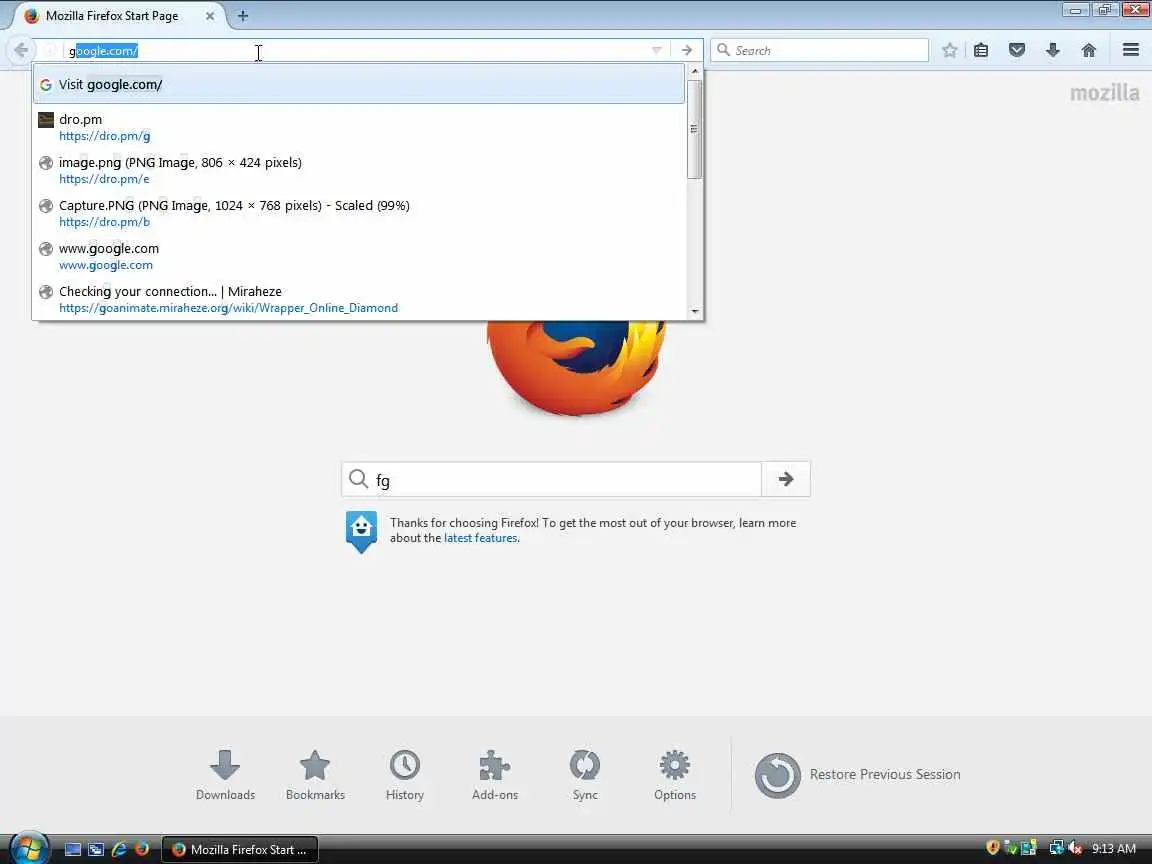Select the Mozilla Firefox Start Page tab
Image resolution: width=1152 pixels, height=864 pixels.
pyautogui.click(x=118, y=15)
